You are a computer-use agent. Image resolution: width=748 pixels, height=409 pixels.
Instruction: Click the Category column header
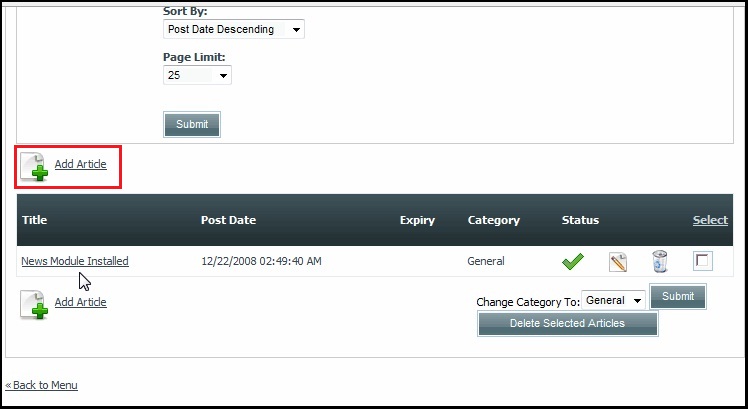click(x=494, y=220)
